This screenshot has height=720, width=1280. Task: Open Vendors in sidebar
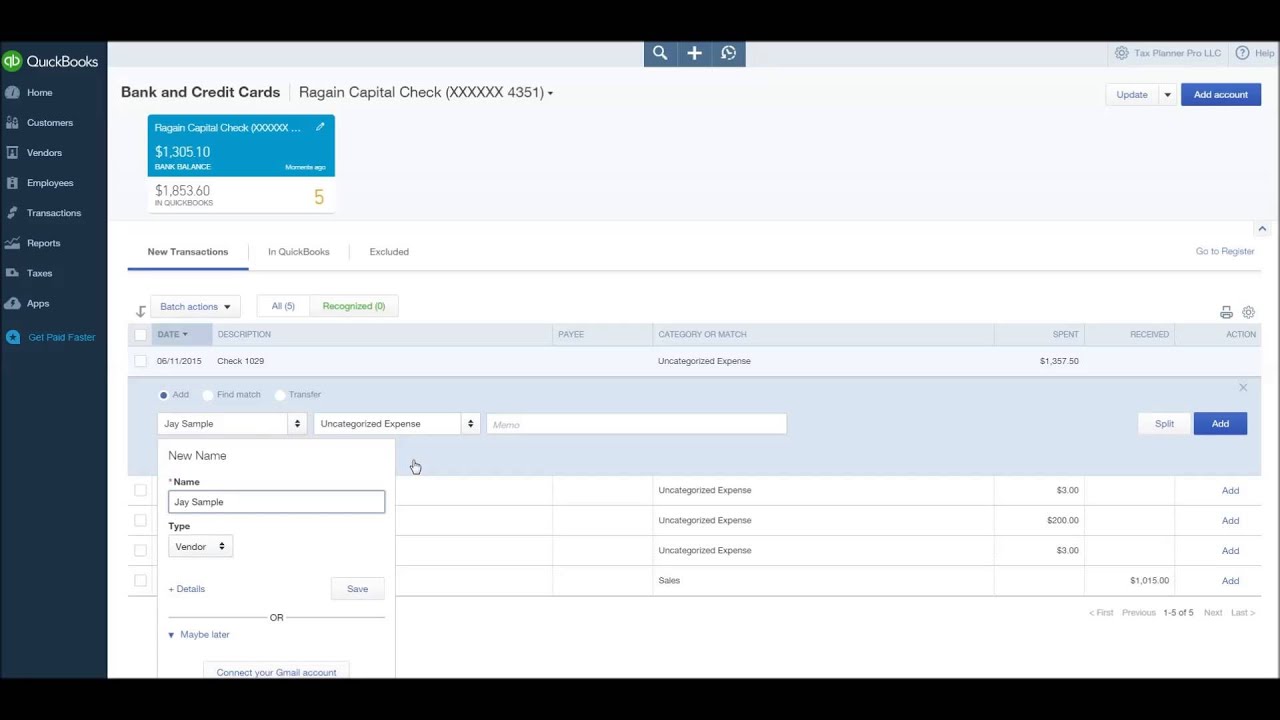[44, 152]
